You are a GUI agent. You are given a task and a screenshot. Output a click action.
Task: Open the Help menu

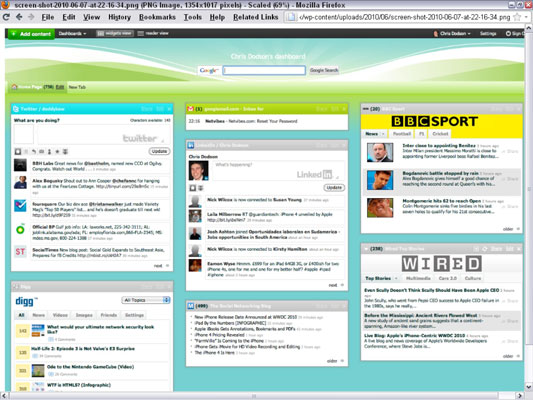217,17
